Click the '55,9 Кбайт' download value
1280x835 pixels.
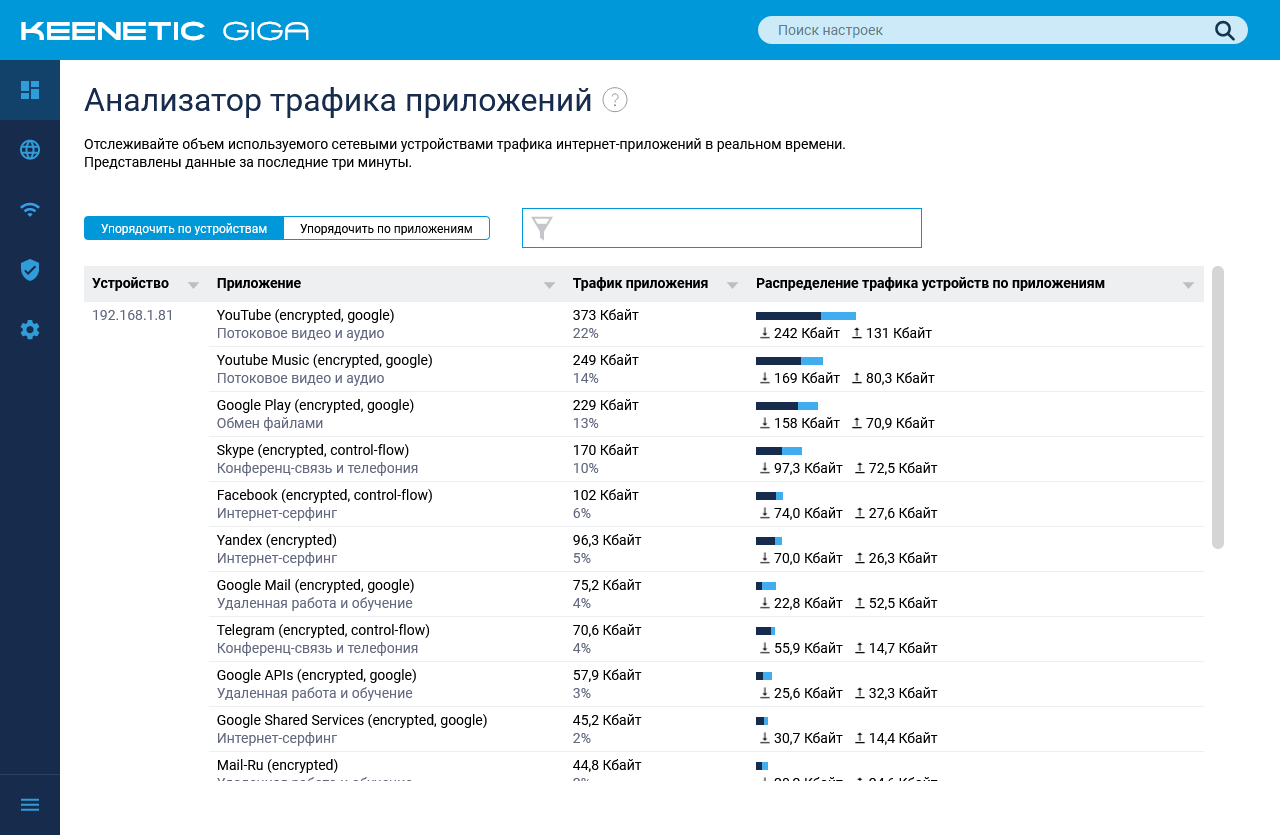click(808, 648)
